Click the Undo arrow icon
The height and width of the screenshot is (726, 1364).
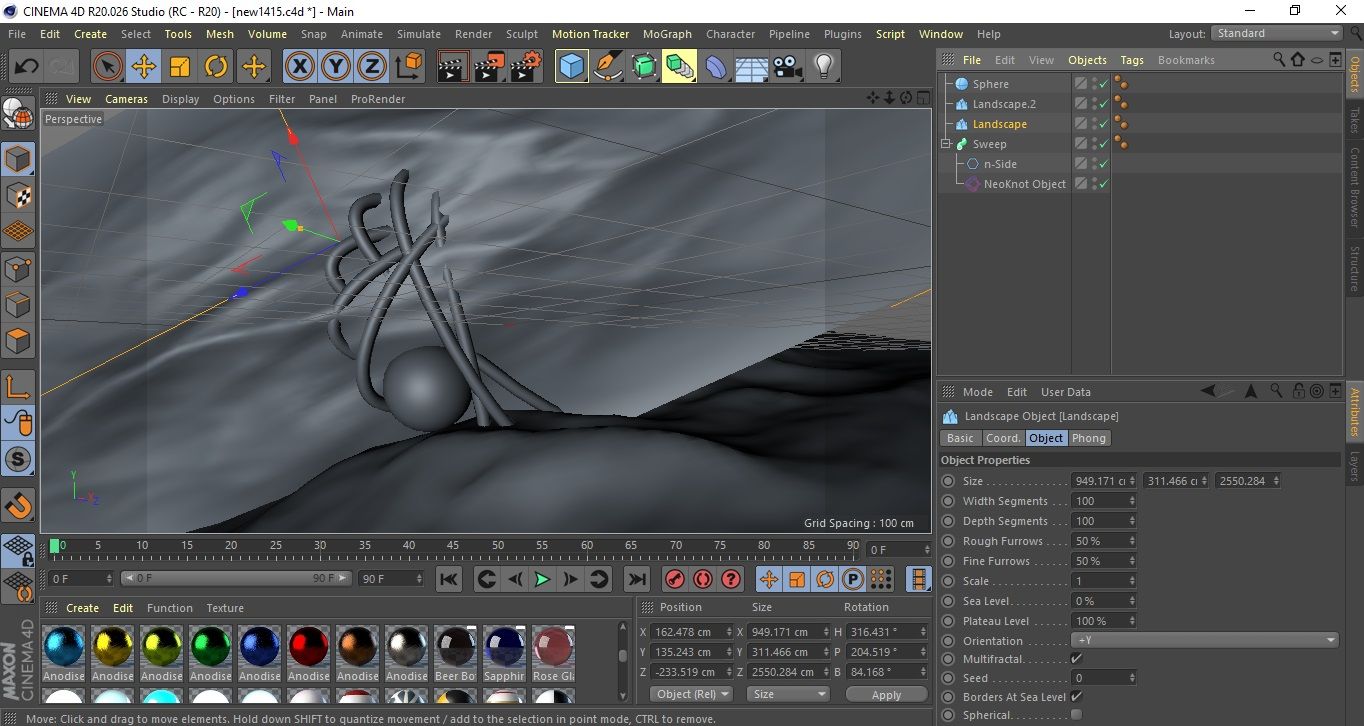point(27,67)
